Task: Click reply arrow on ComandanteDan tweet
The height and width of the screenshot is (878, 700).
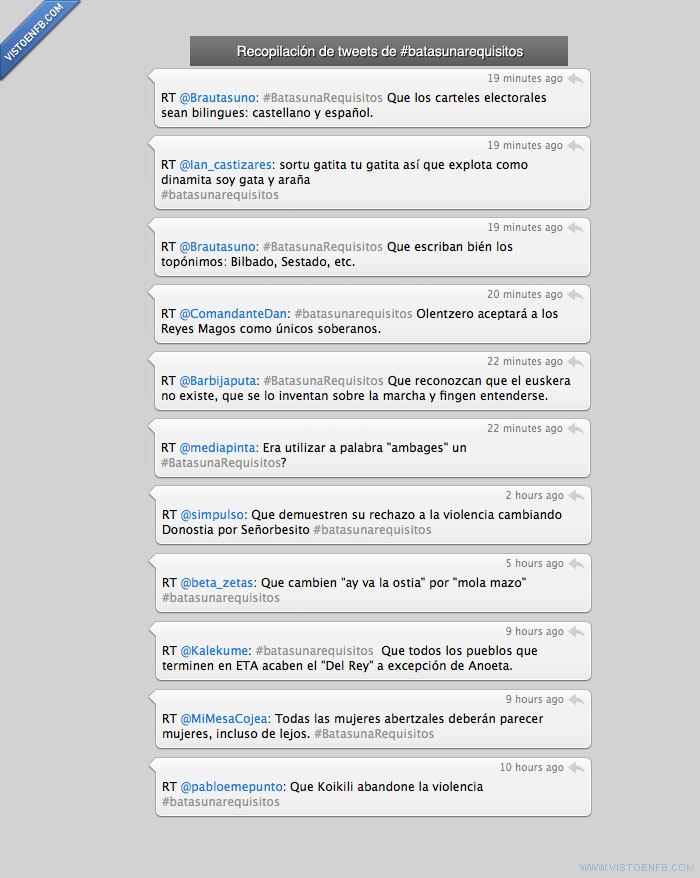Action: [x=575, y=295]
